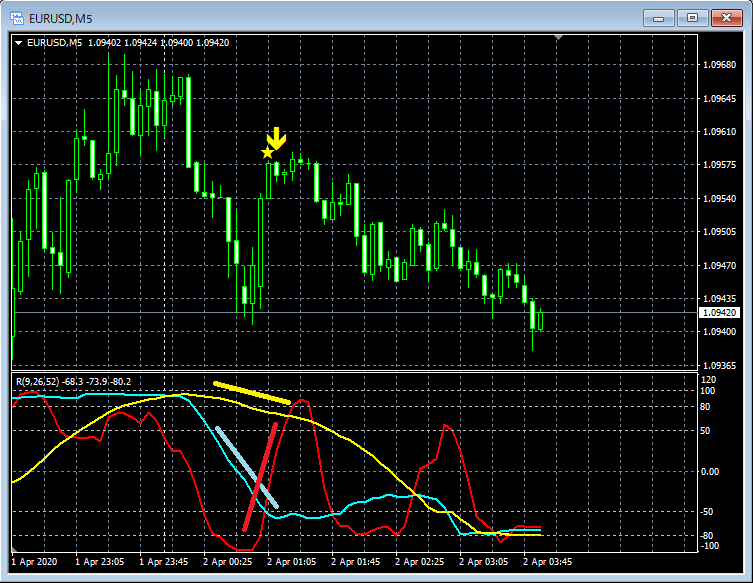Click the 1 Apr 23:05 time label
Image resolution: width=753 pixels, height=583 pixels.
coord(99,561)
